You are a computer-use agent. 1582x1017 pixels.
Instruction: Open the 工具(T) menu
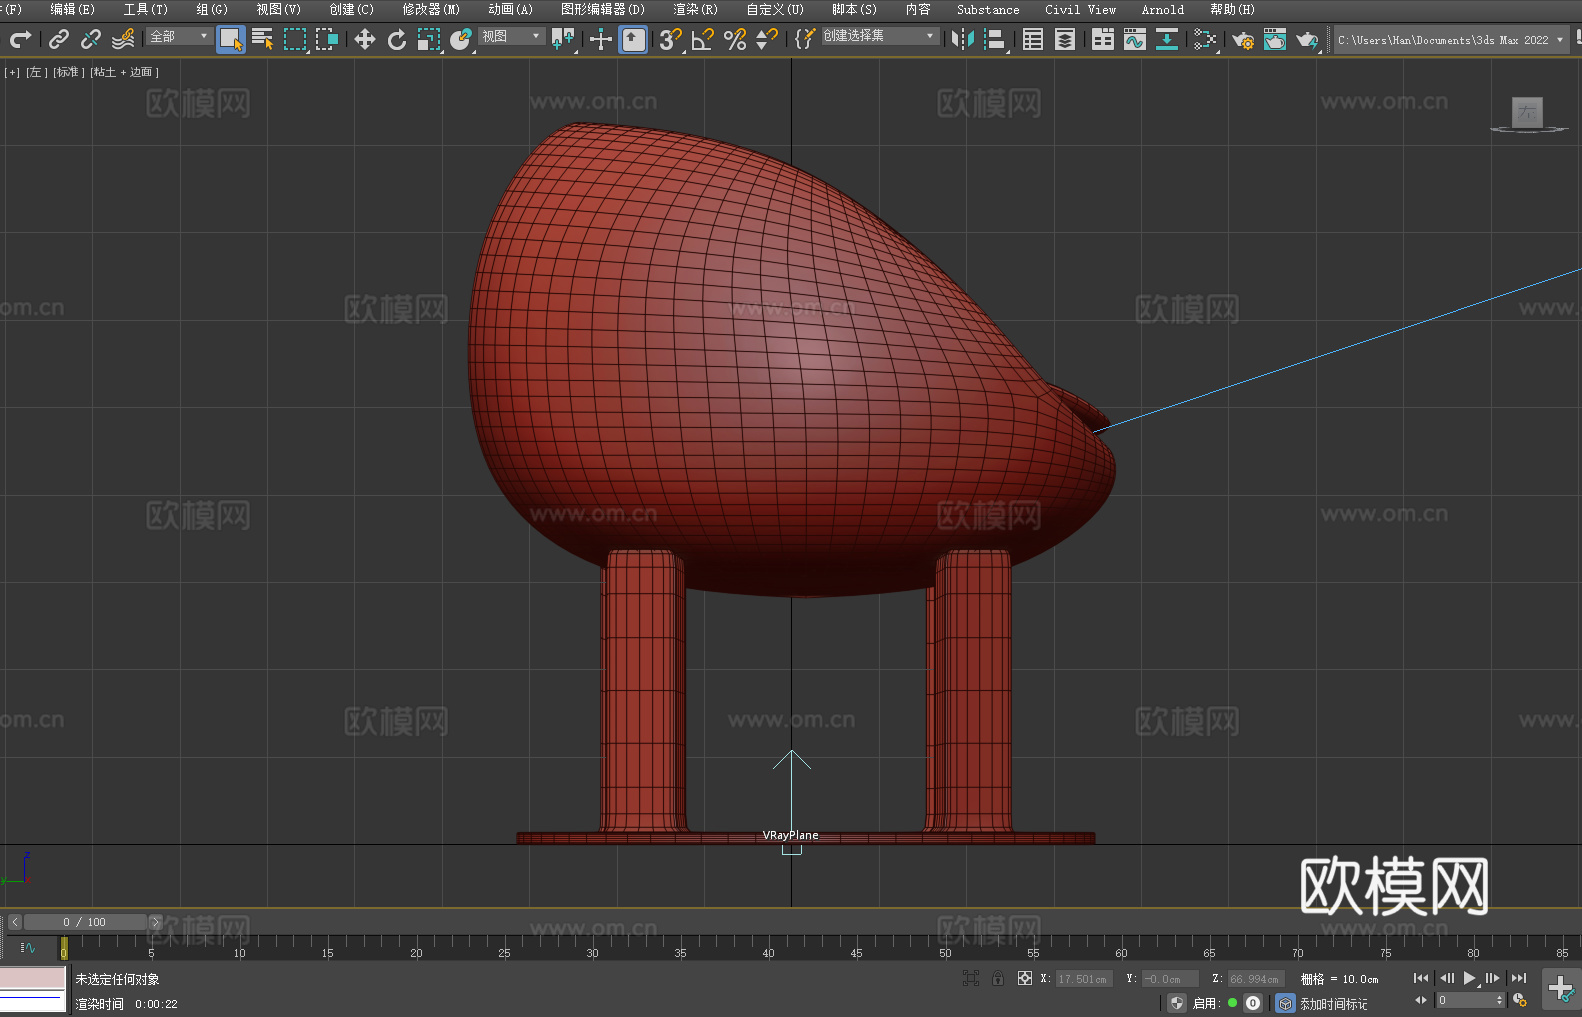pos(145,9)
